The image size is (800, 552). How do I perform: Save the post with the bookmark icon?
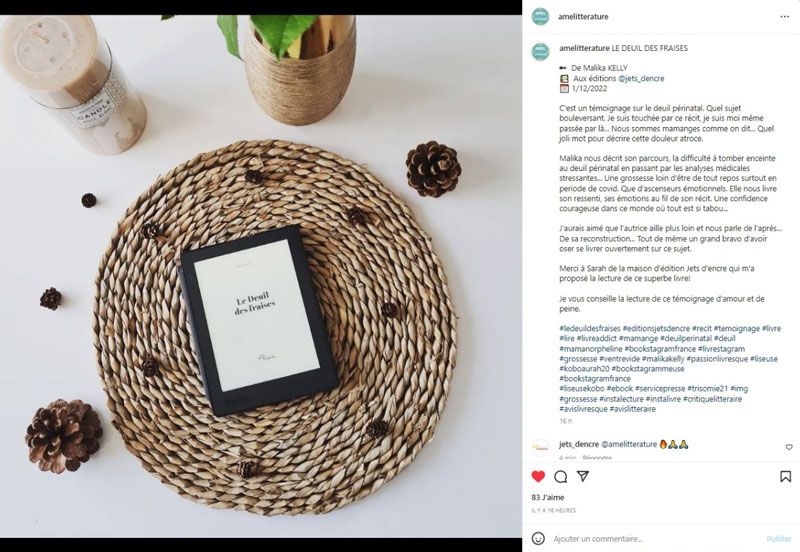coord(785,476)
